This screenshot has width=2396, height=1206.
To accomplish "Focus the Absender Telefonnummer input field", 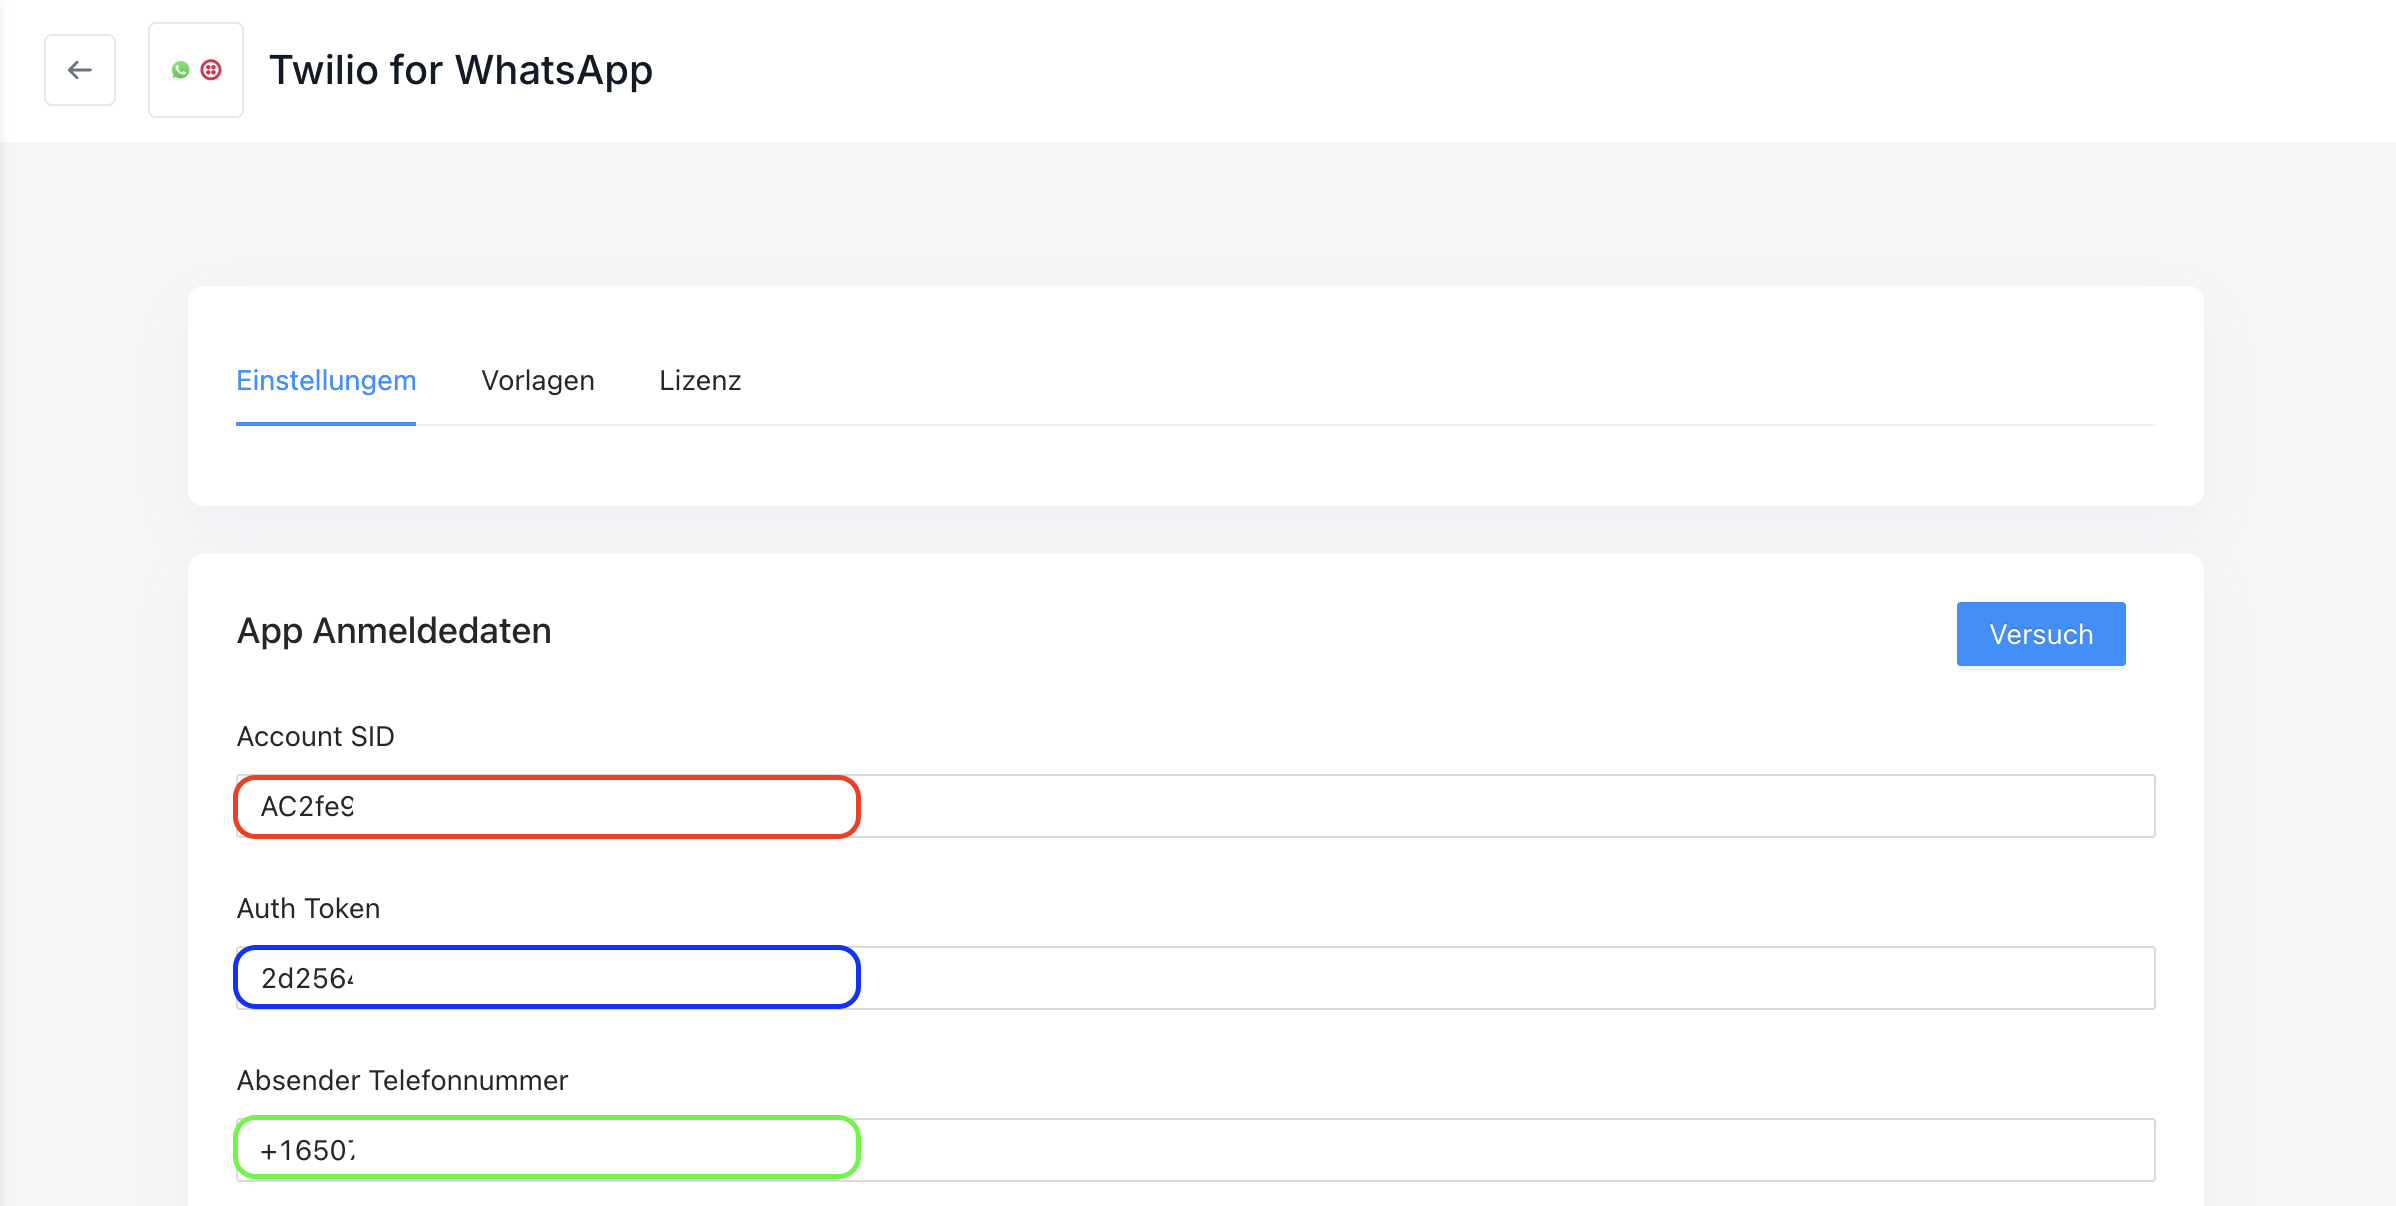I will tap(1195, 1150).
